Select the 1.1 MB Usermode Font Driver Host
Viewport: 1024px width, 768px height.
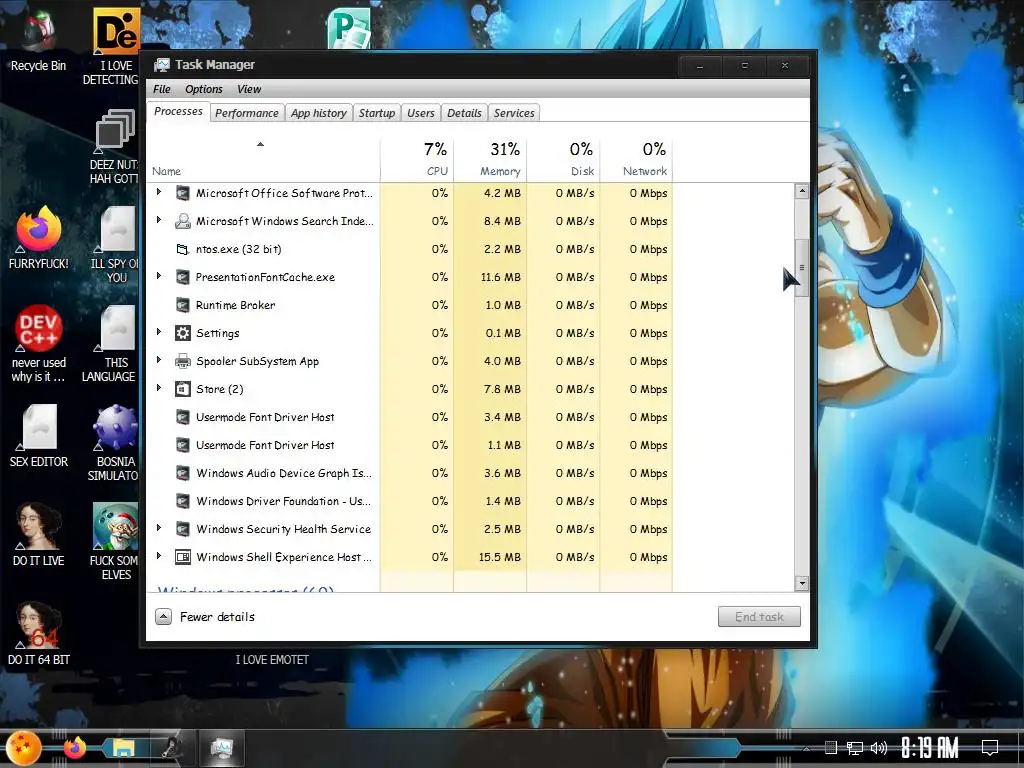tap(410, 445)
